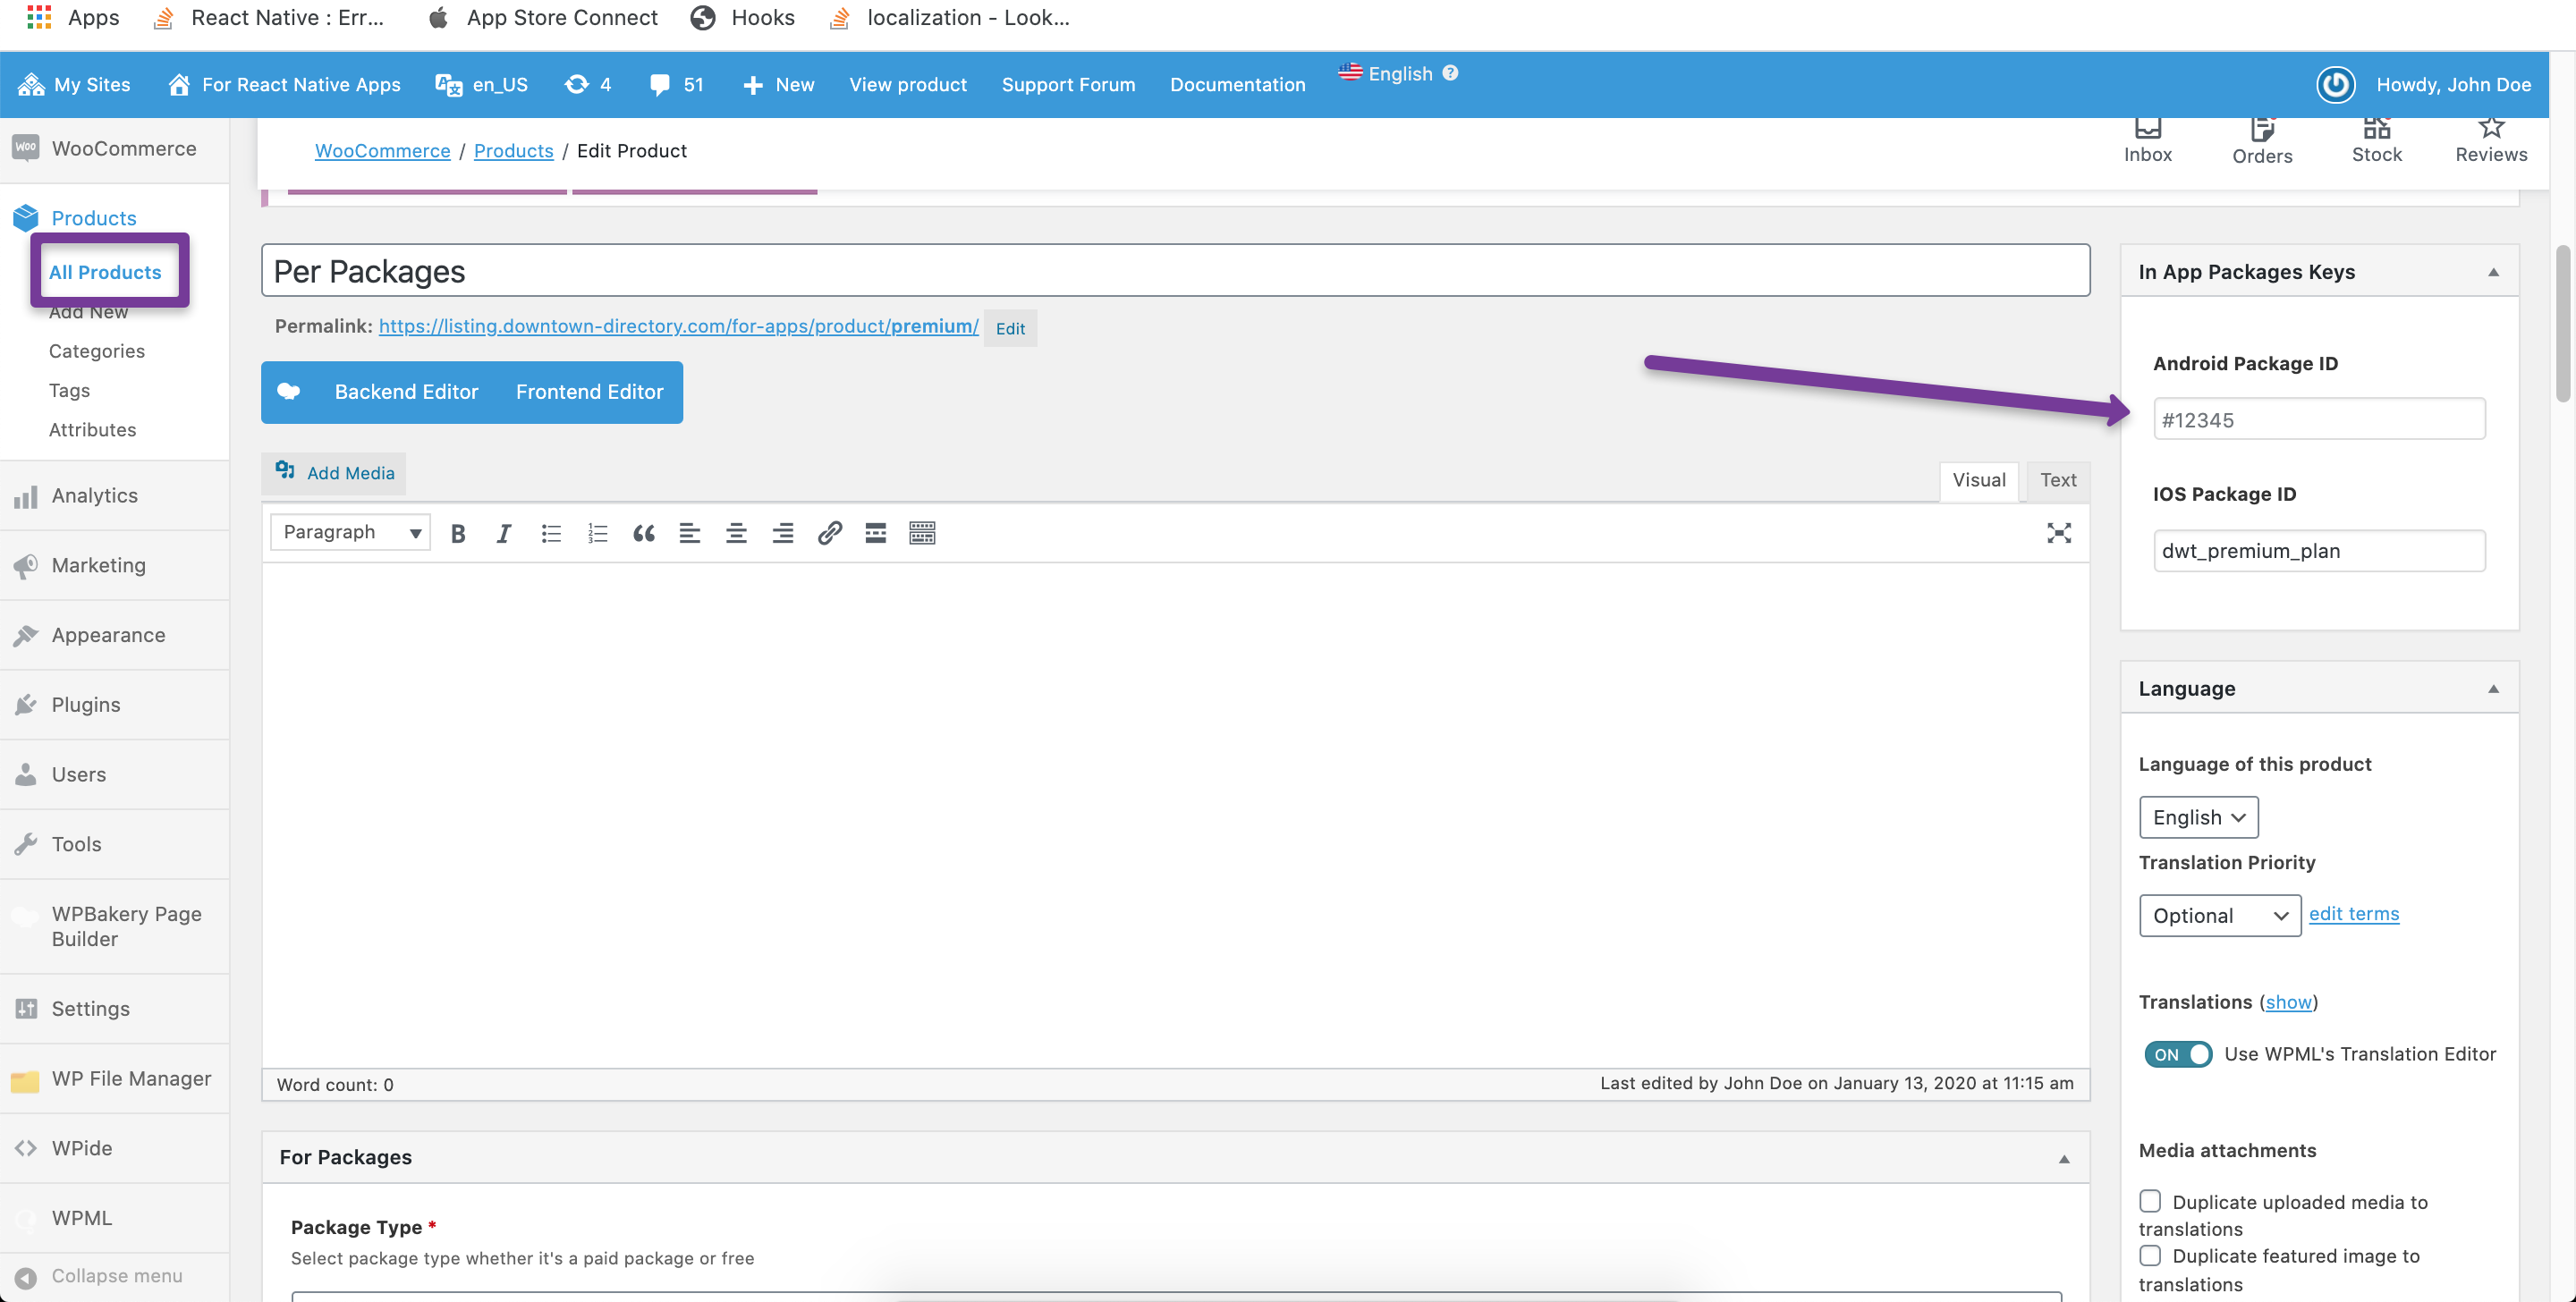Open the product language English dropdown
Viewport: 2576px width, 1302px height.
(x=2198, y=818)
